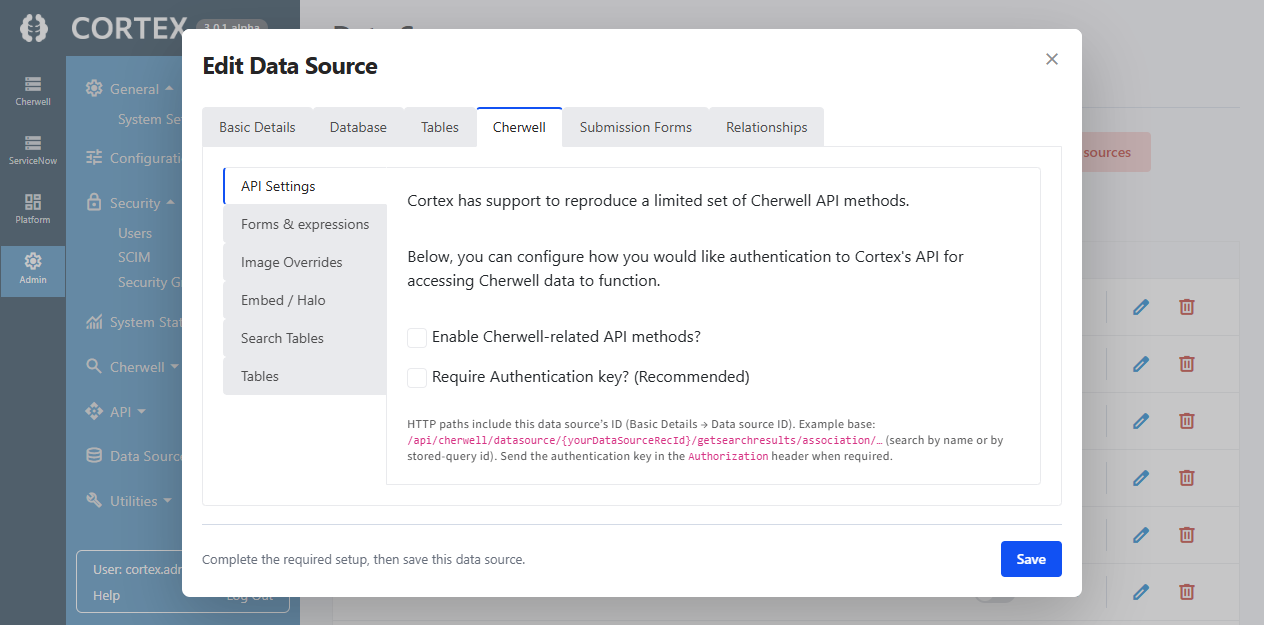Viewport: 1264px width, 625px height.
Task: Go to the Relationships tab
Action: (767, 127)
